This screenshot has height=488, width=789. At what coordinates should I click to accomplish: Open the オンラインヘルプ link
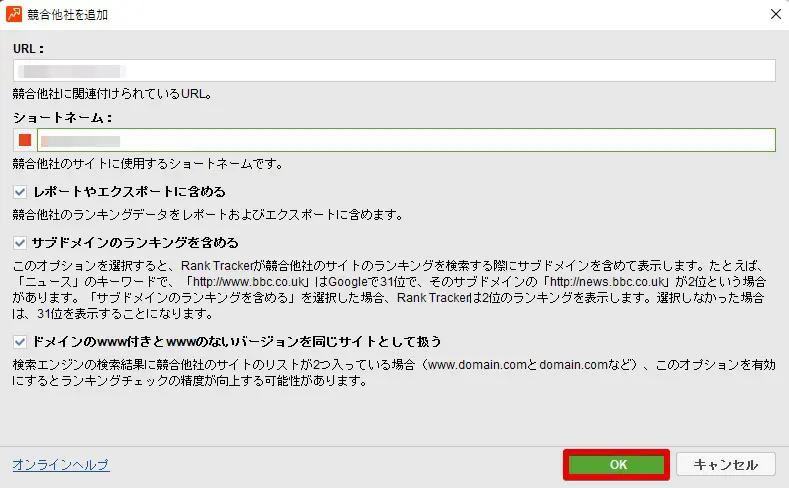60,465
